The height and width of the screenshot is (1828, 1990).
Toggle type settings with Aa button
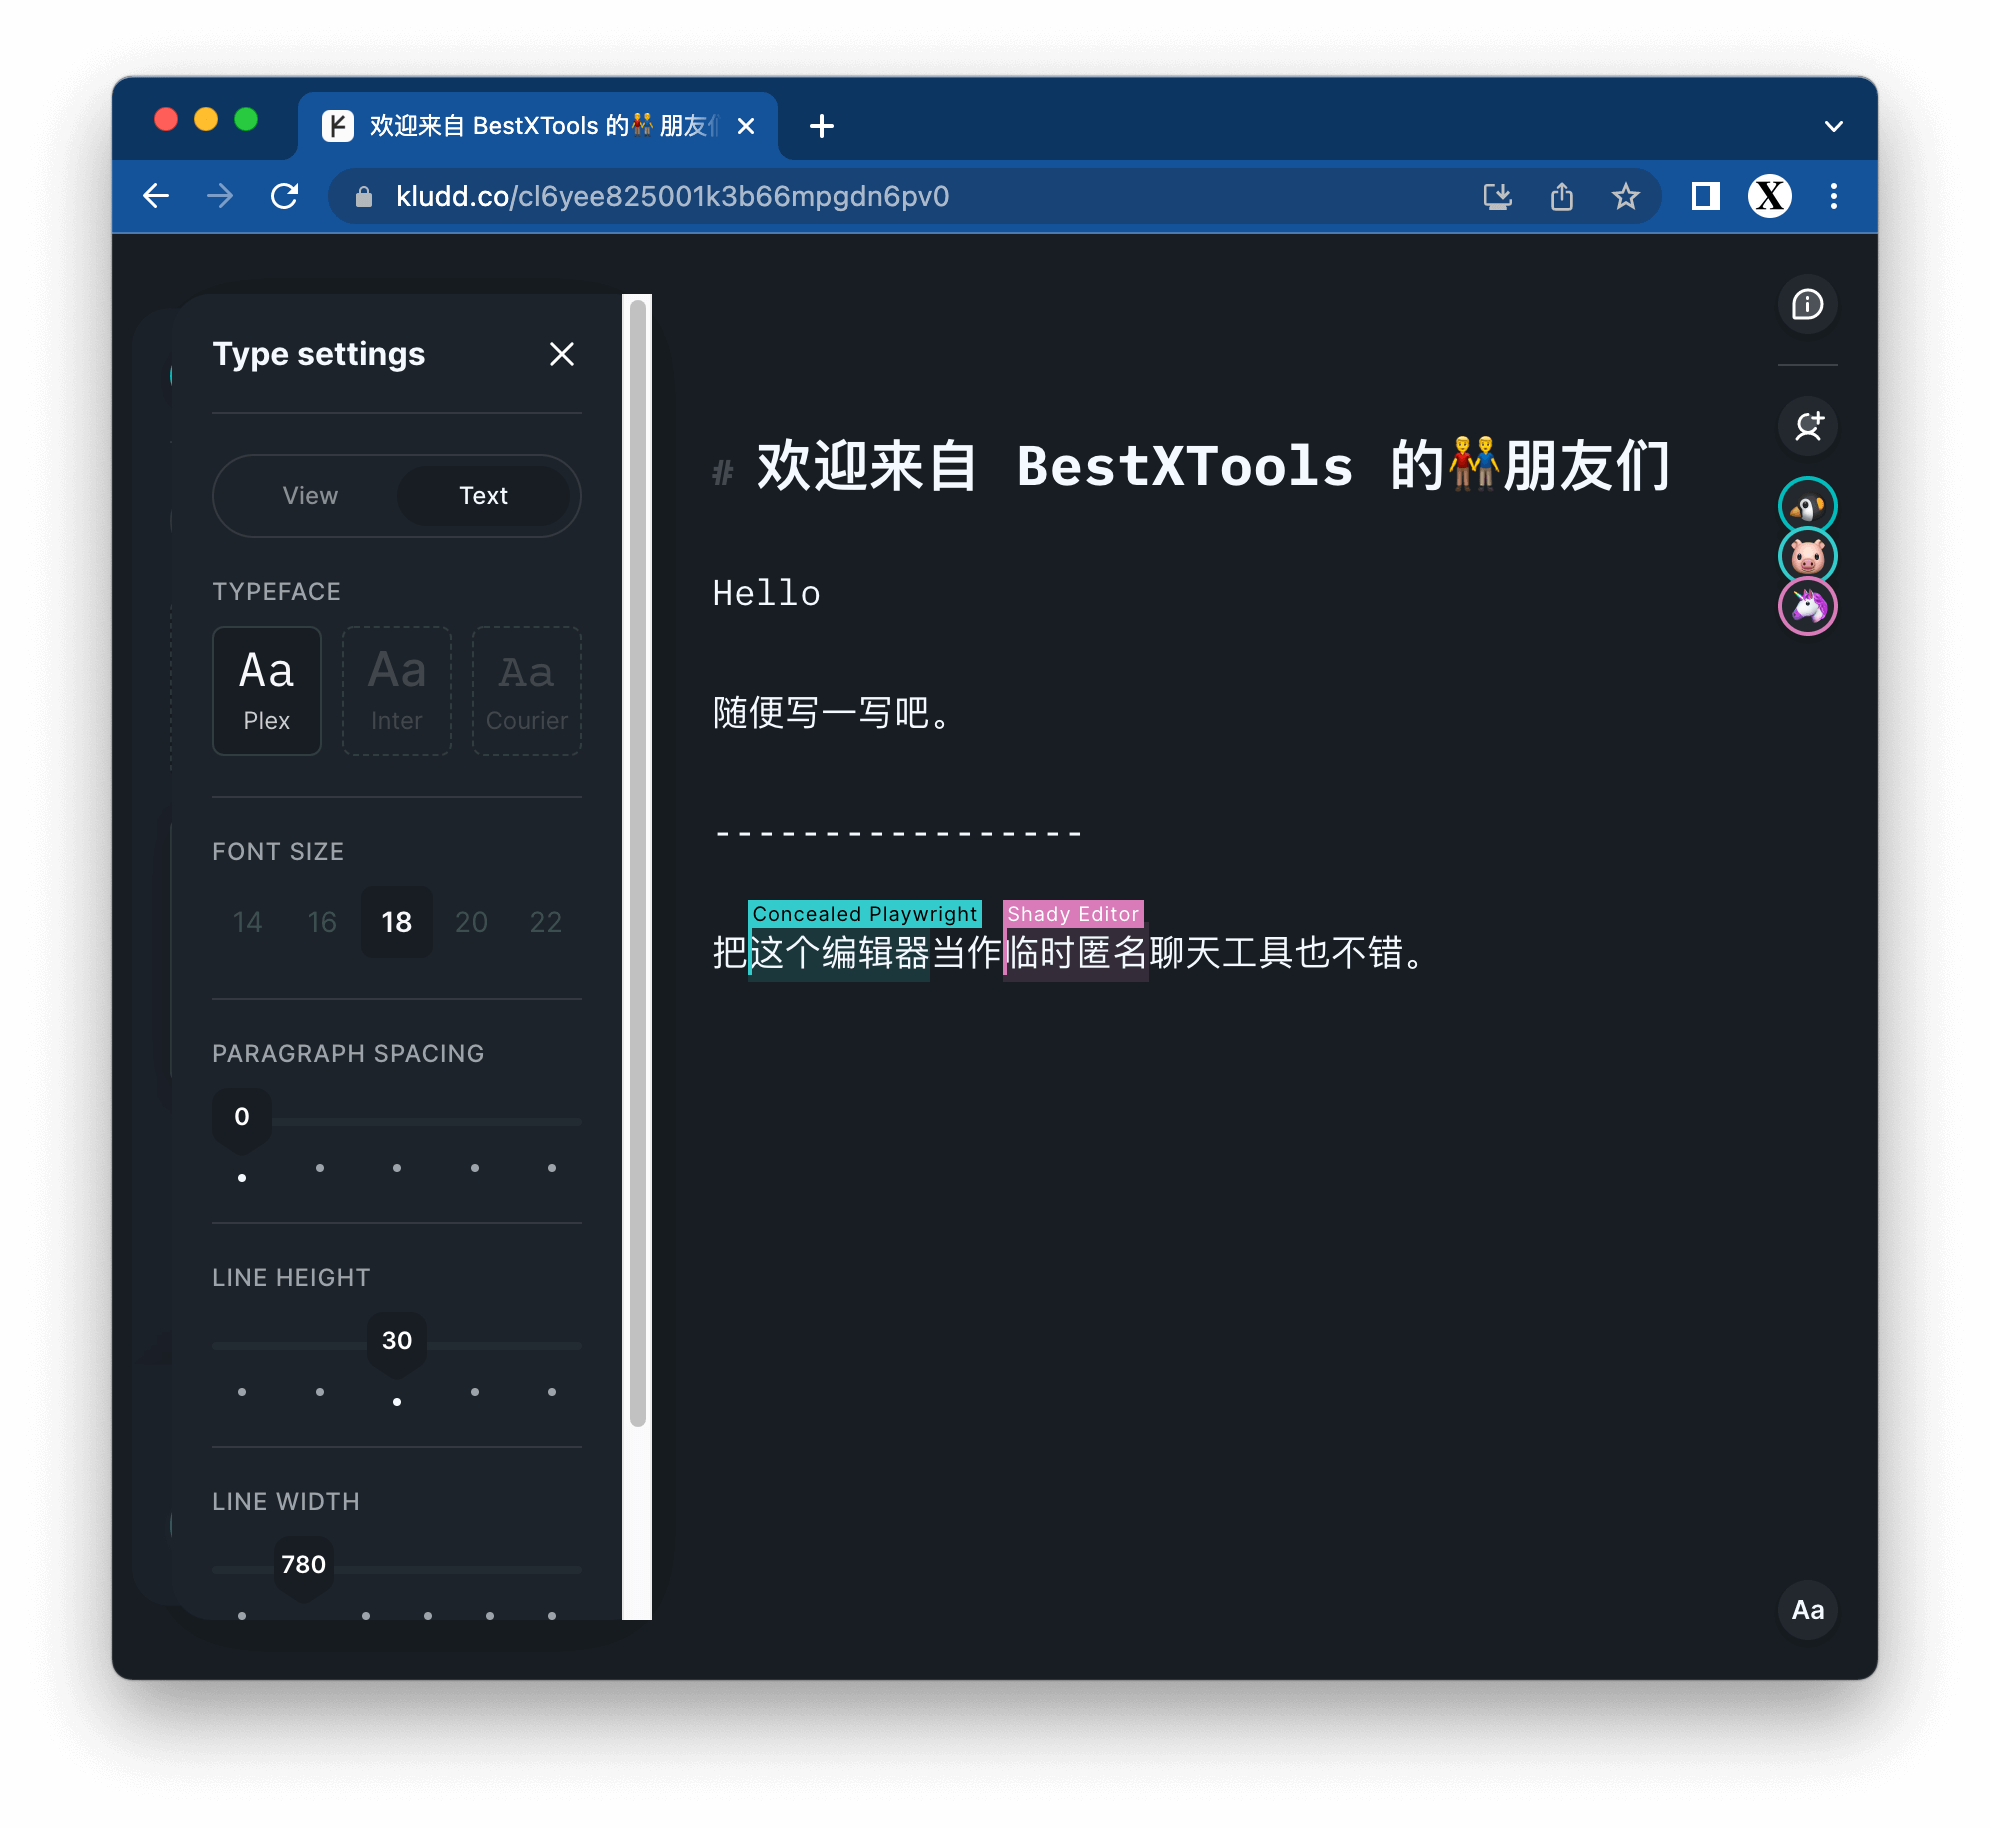1808,1610
